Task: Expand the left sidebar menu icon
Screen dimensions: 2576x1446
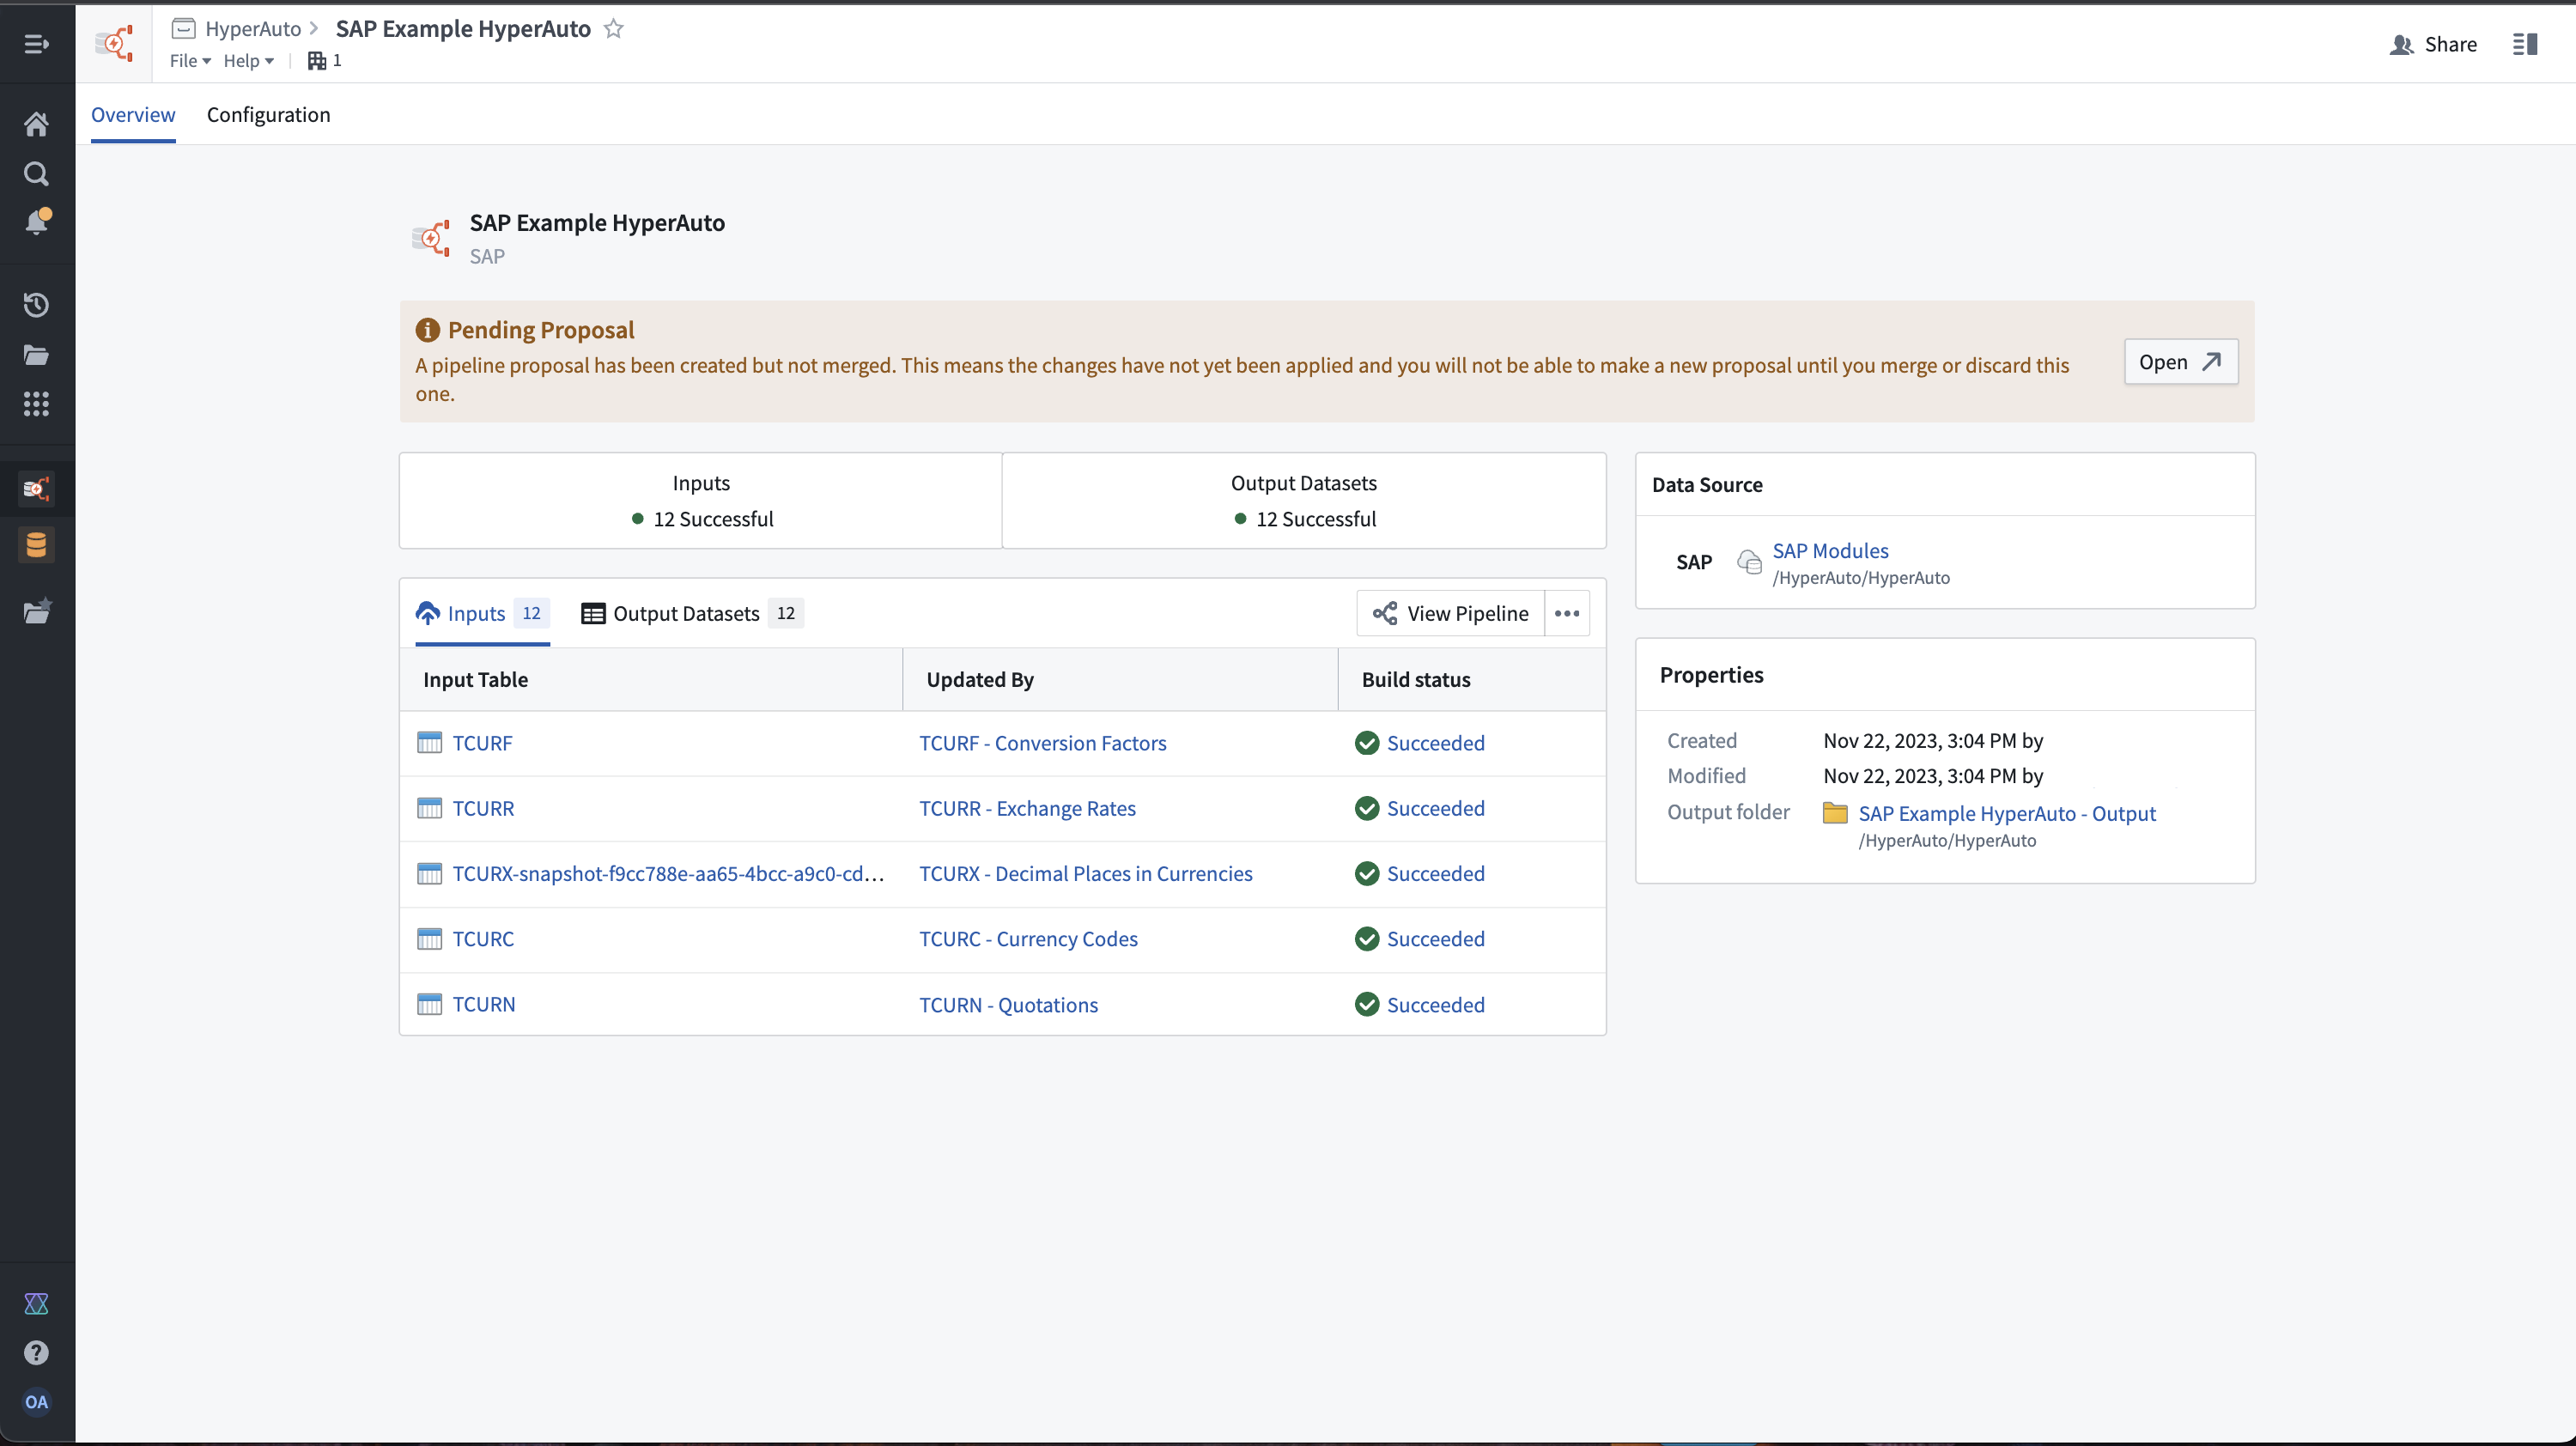Action: [x=36, y=44]
